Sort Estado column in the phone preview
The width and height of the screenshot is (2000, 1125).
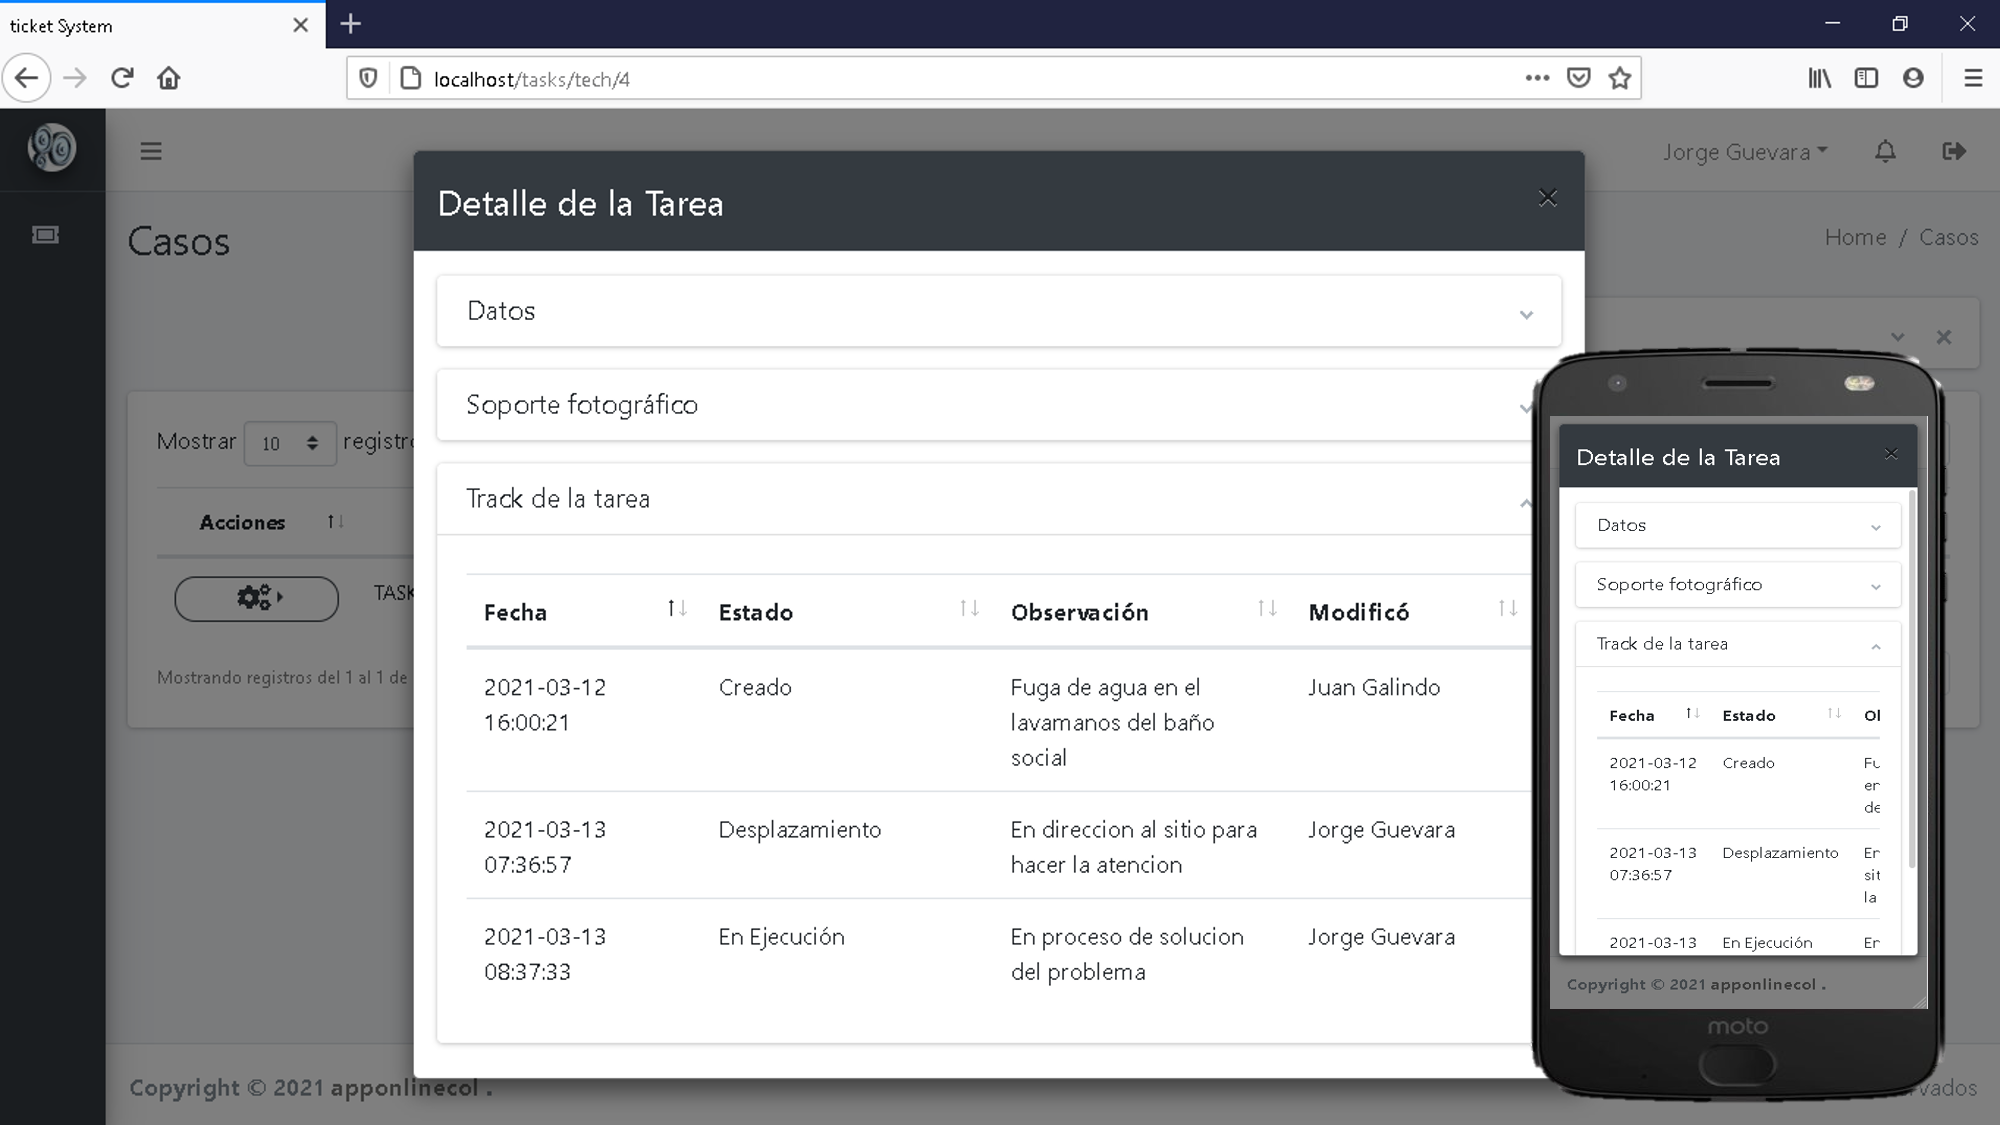coord(1781,715)
